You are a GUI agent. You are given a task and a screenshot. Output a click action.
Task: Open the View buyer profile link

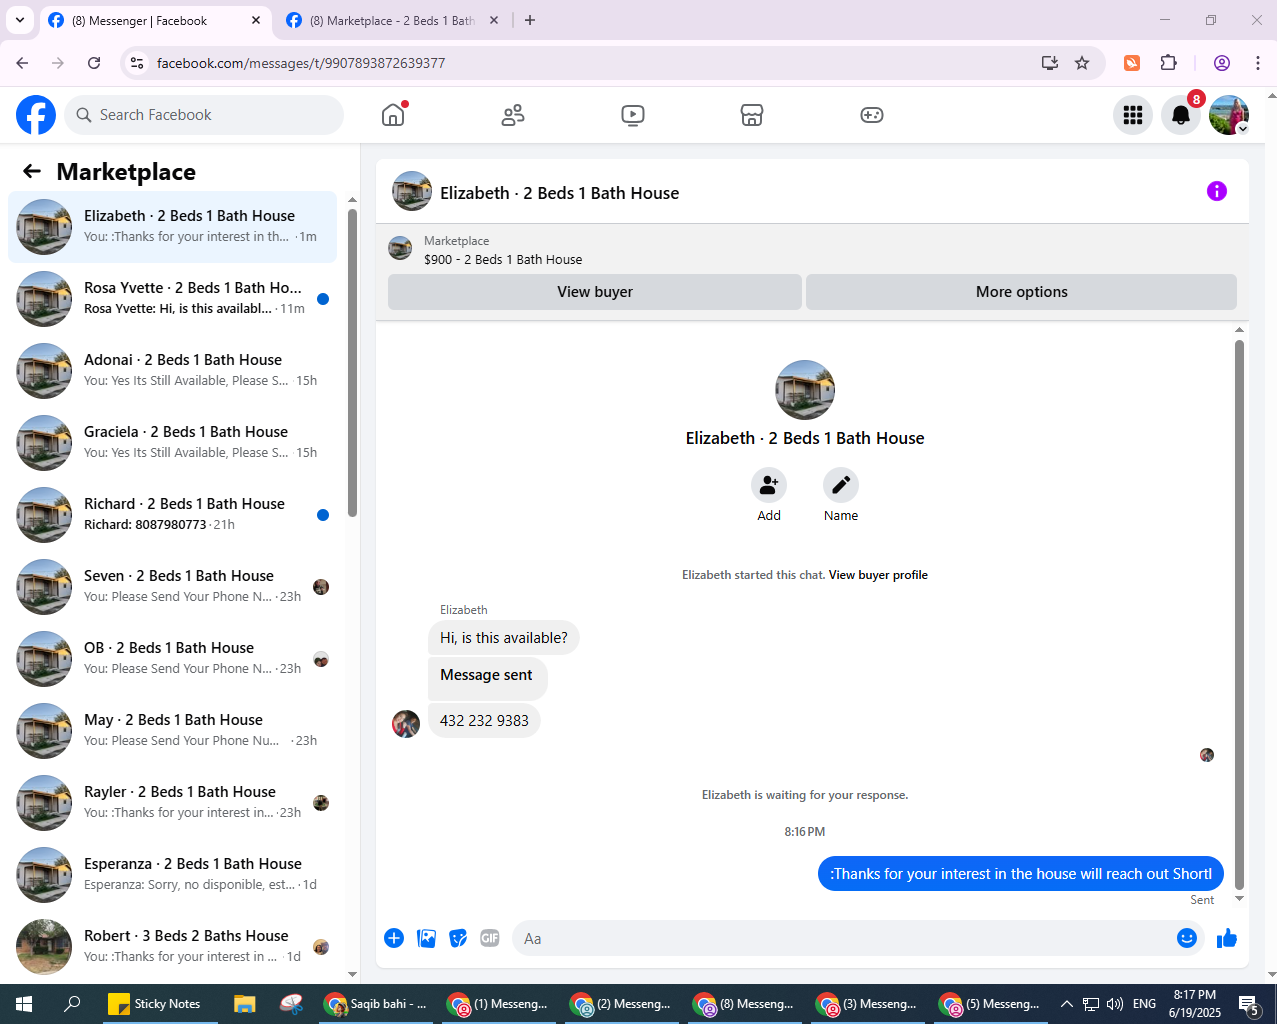point(878,575)
